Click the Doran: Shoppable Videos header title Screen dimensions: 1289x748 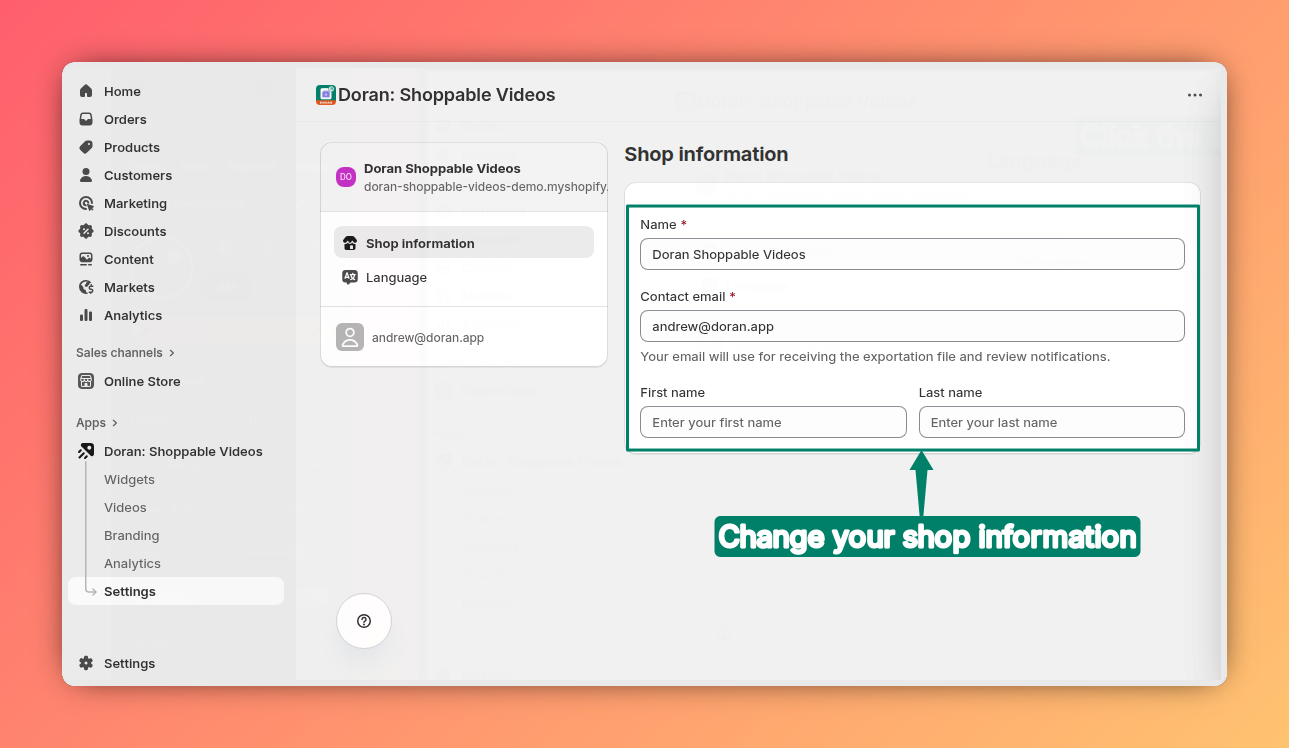(446, 95)
